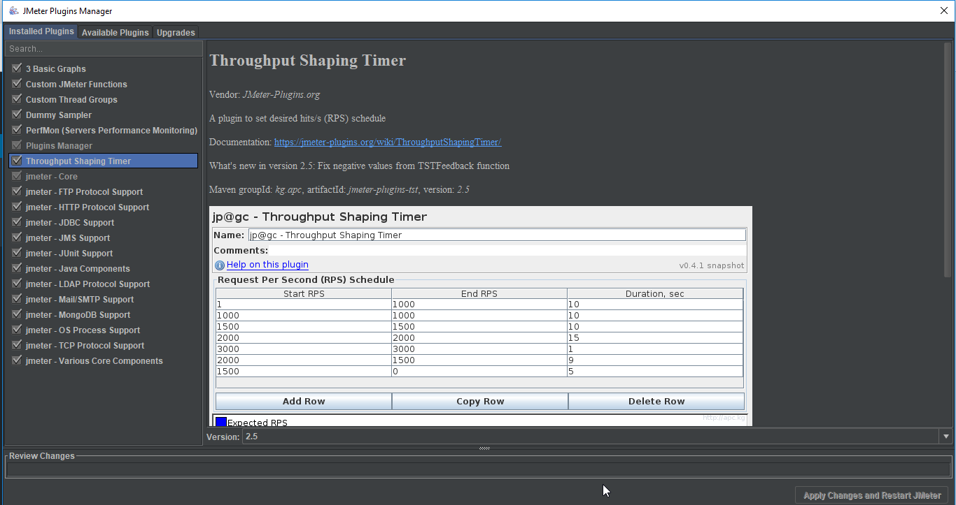
Task: Toggle jmeter - TCP Protocol Support checkbox
Action: 16,345
